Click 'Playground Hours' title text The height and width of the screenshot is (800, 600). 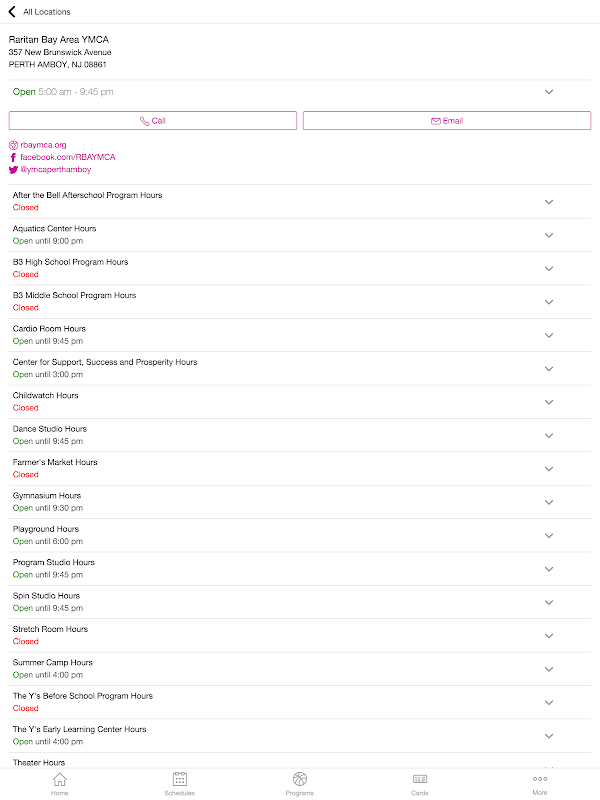point(46,529)
